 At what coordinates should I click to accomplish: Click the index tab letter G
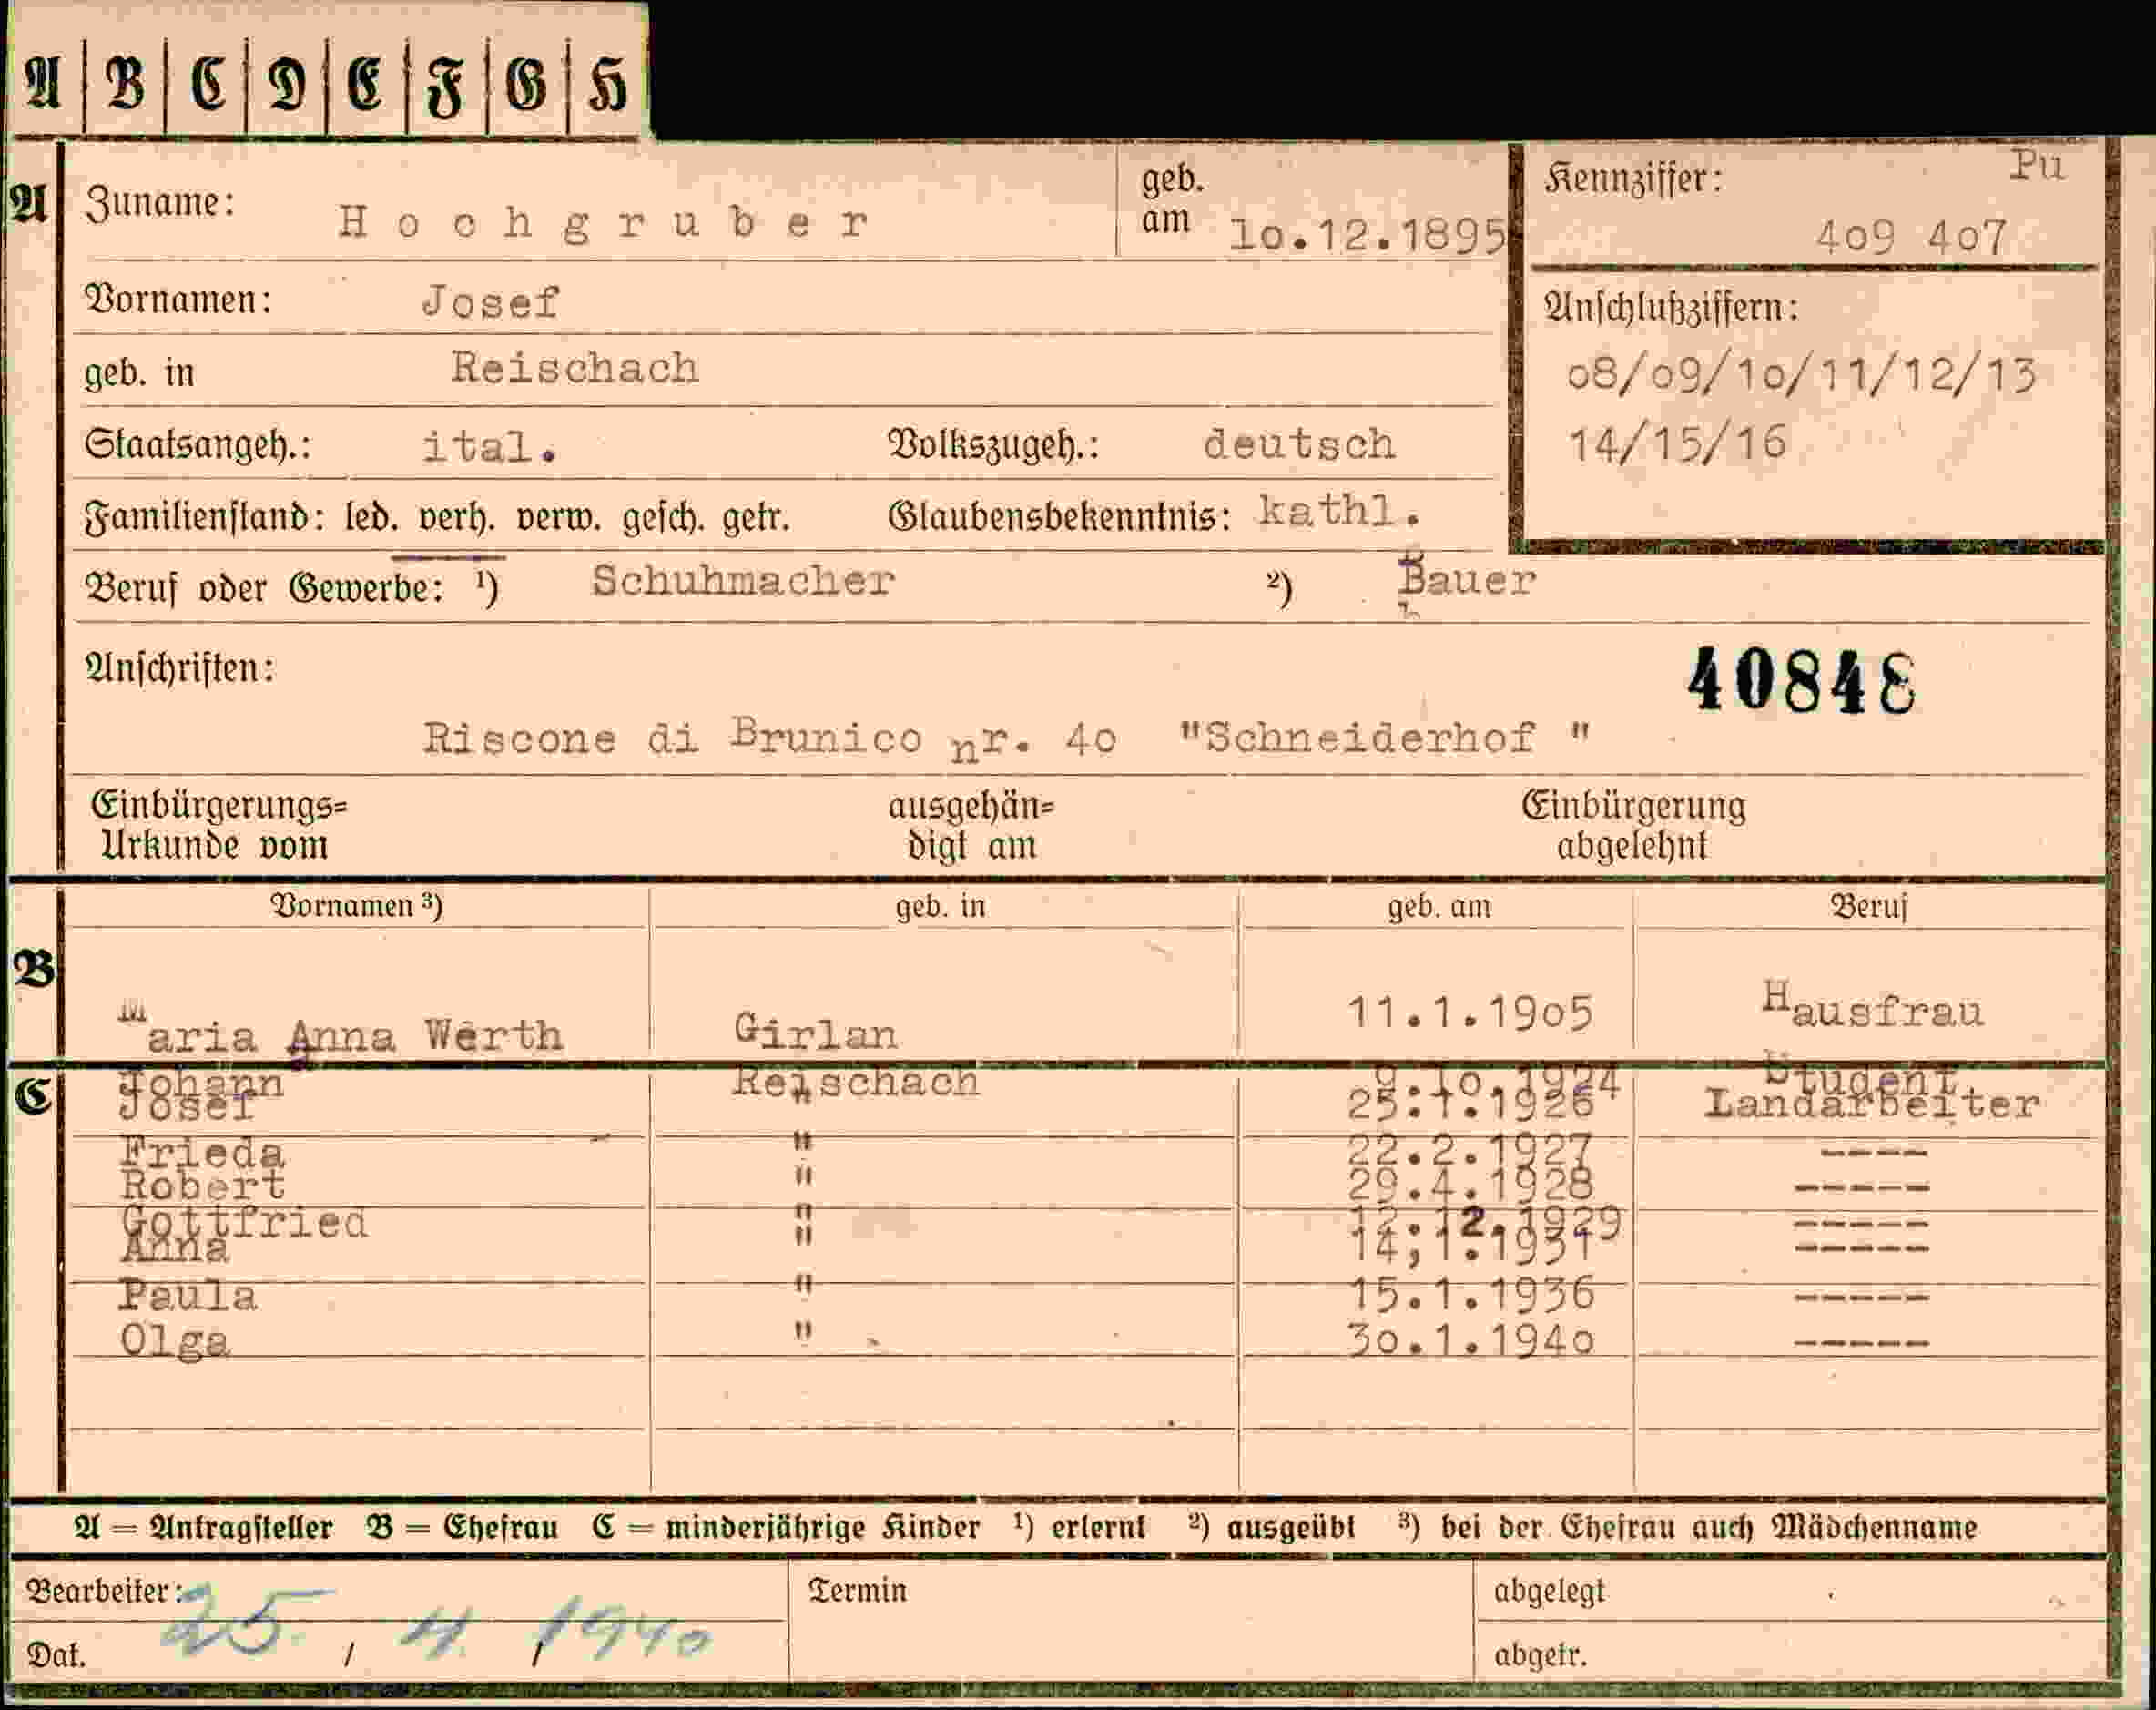526,84
